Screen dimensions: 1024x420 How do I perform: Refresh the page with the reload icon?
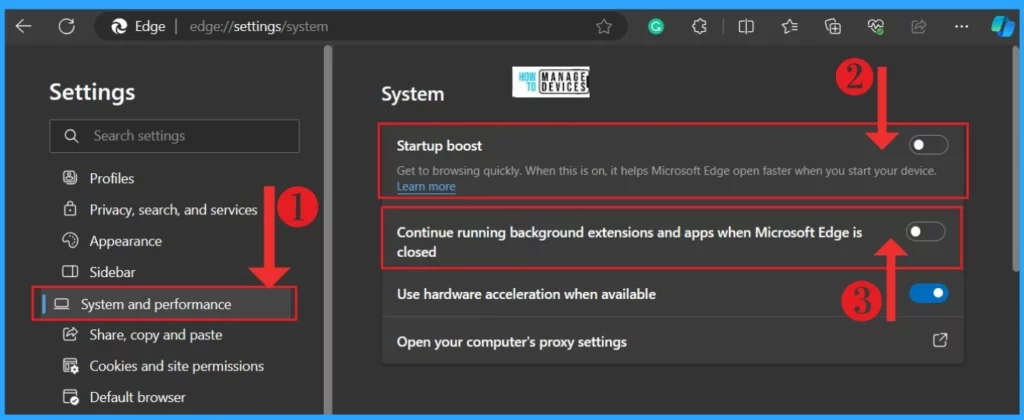click(x=67, y=27)
